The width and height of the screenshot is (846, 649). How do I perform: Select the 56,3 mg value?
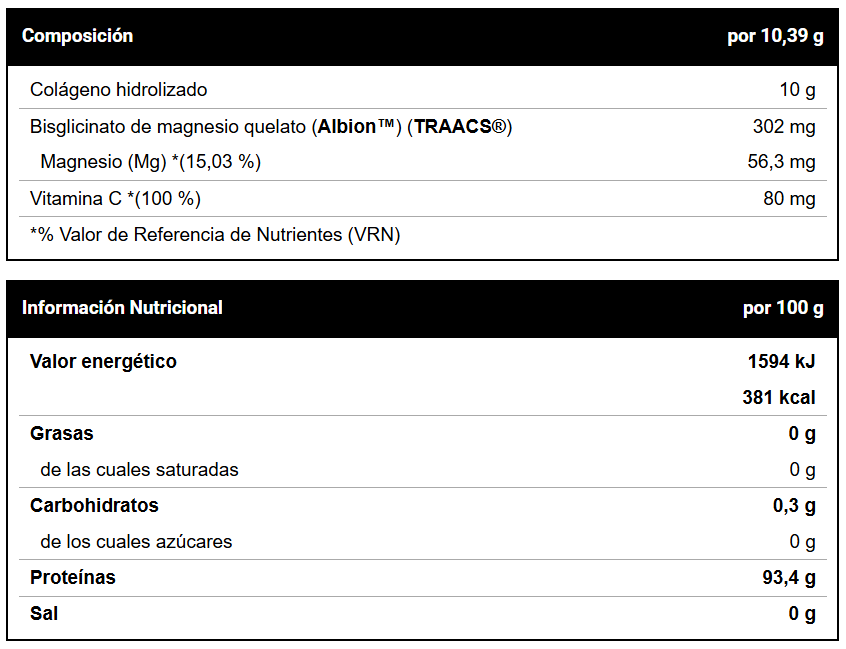click(781, 162)
